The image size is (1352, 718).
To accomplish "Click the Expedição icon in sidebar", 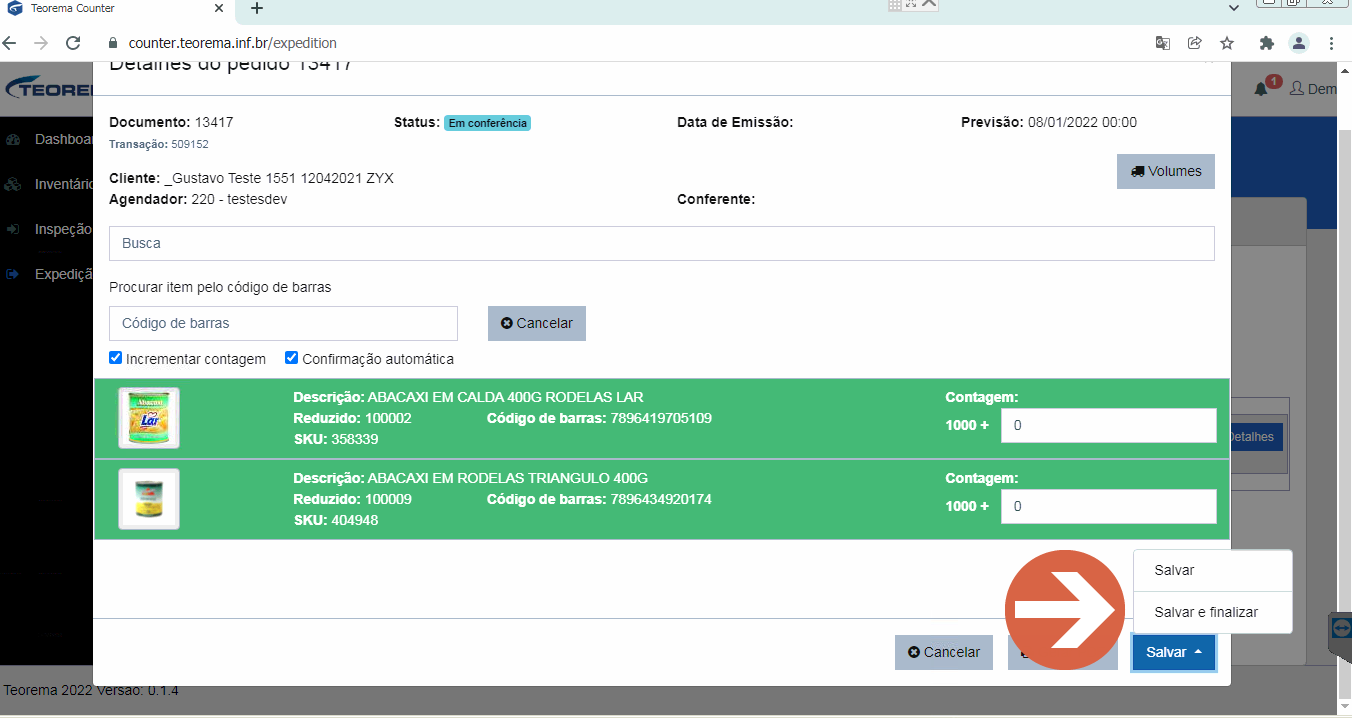I will pyautogui.click(x=13, y=274).
